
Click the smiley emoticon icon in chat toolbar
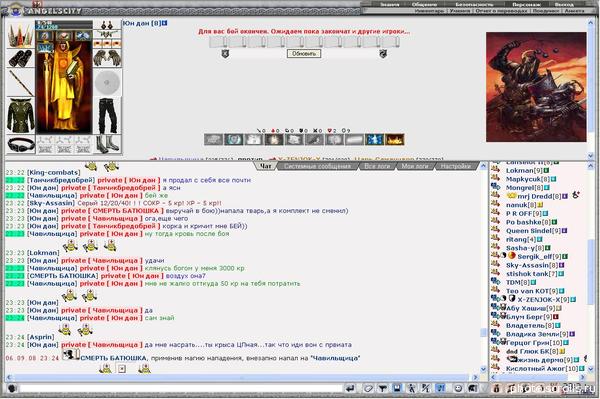coord(458,388)
